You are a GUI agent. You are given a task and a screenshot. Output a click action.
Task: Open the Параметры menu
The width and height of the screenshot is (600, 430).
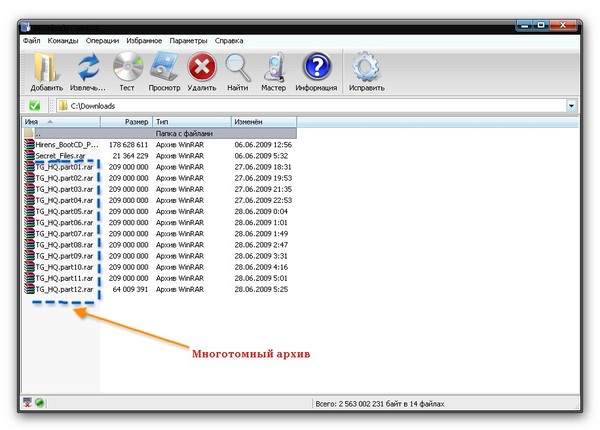tap(188, 41)
